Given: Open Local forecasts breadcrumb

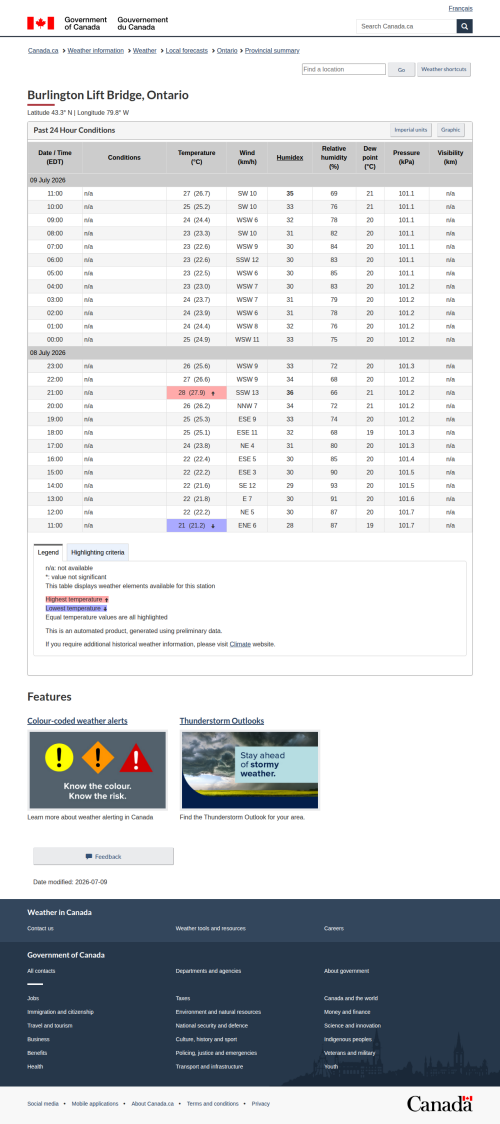Looking at the screenshot, I should pos(186,51).
